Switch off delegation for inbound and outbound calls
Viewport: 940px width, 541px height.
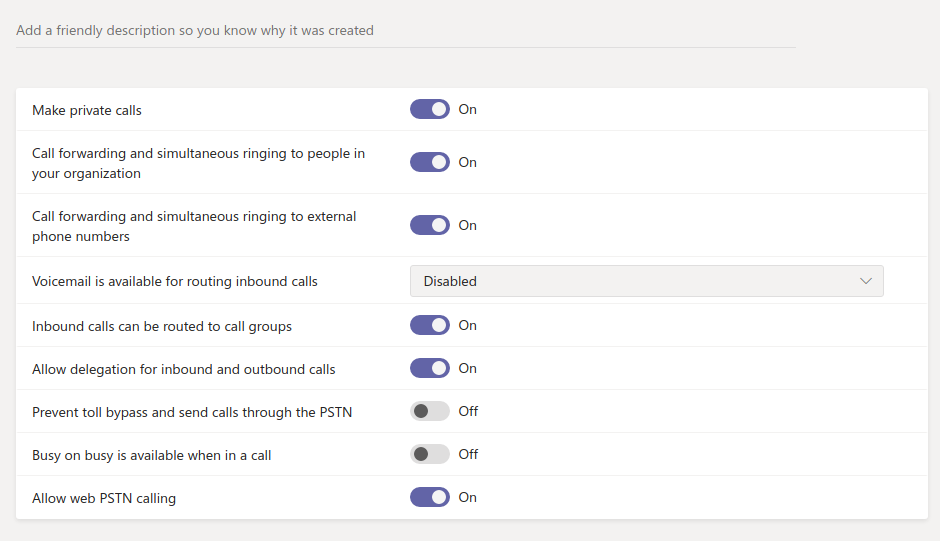430,368
